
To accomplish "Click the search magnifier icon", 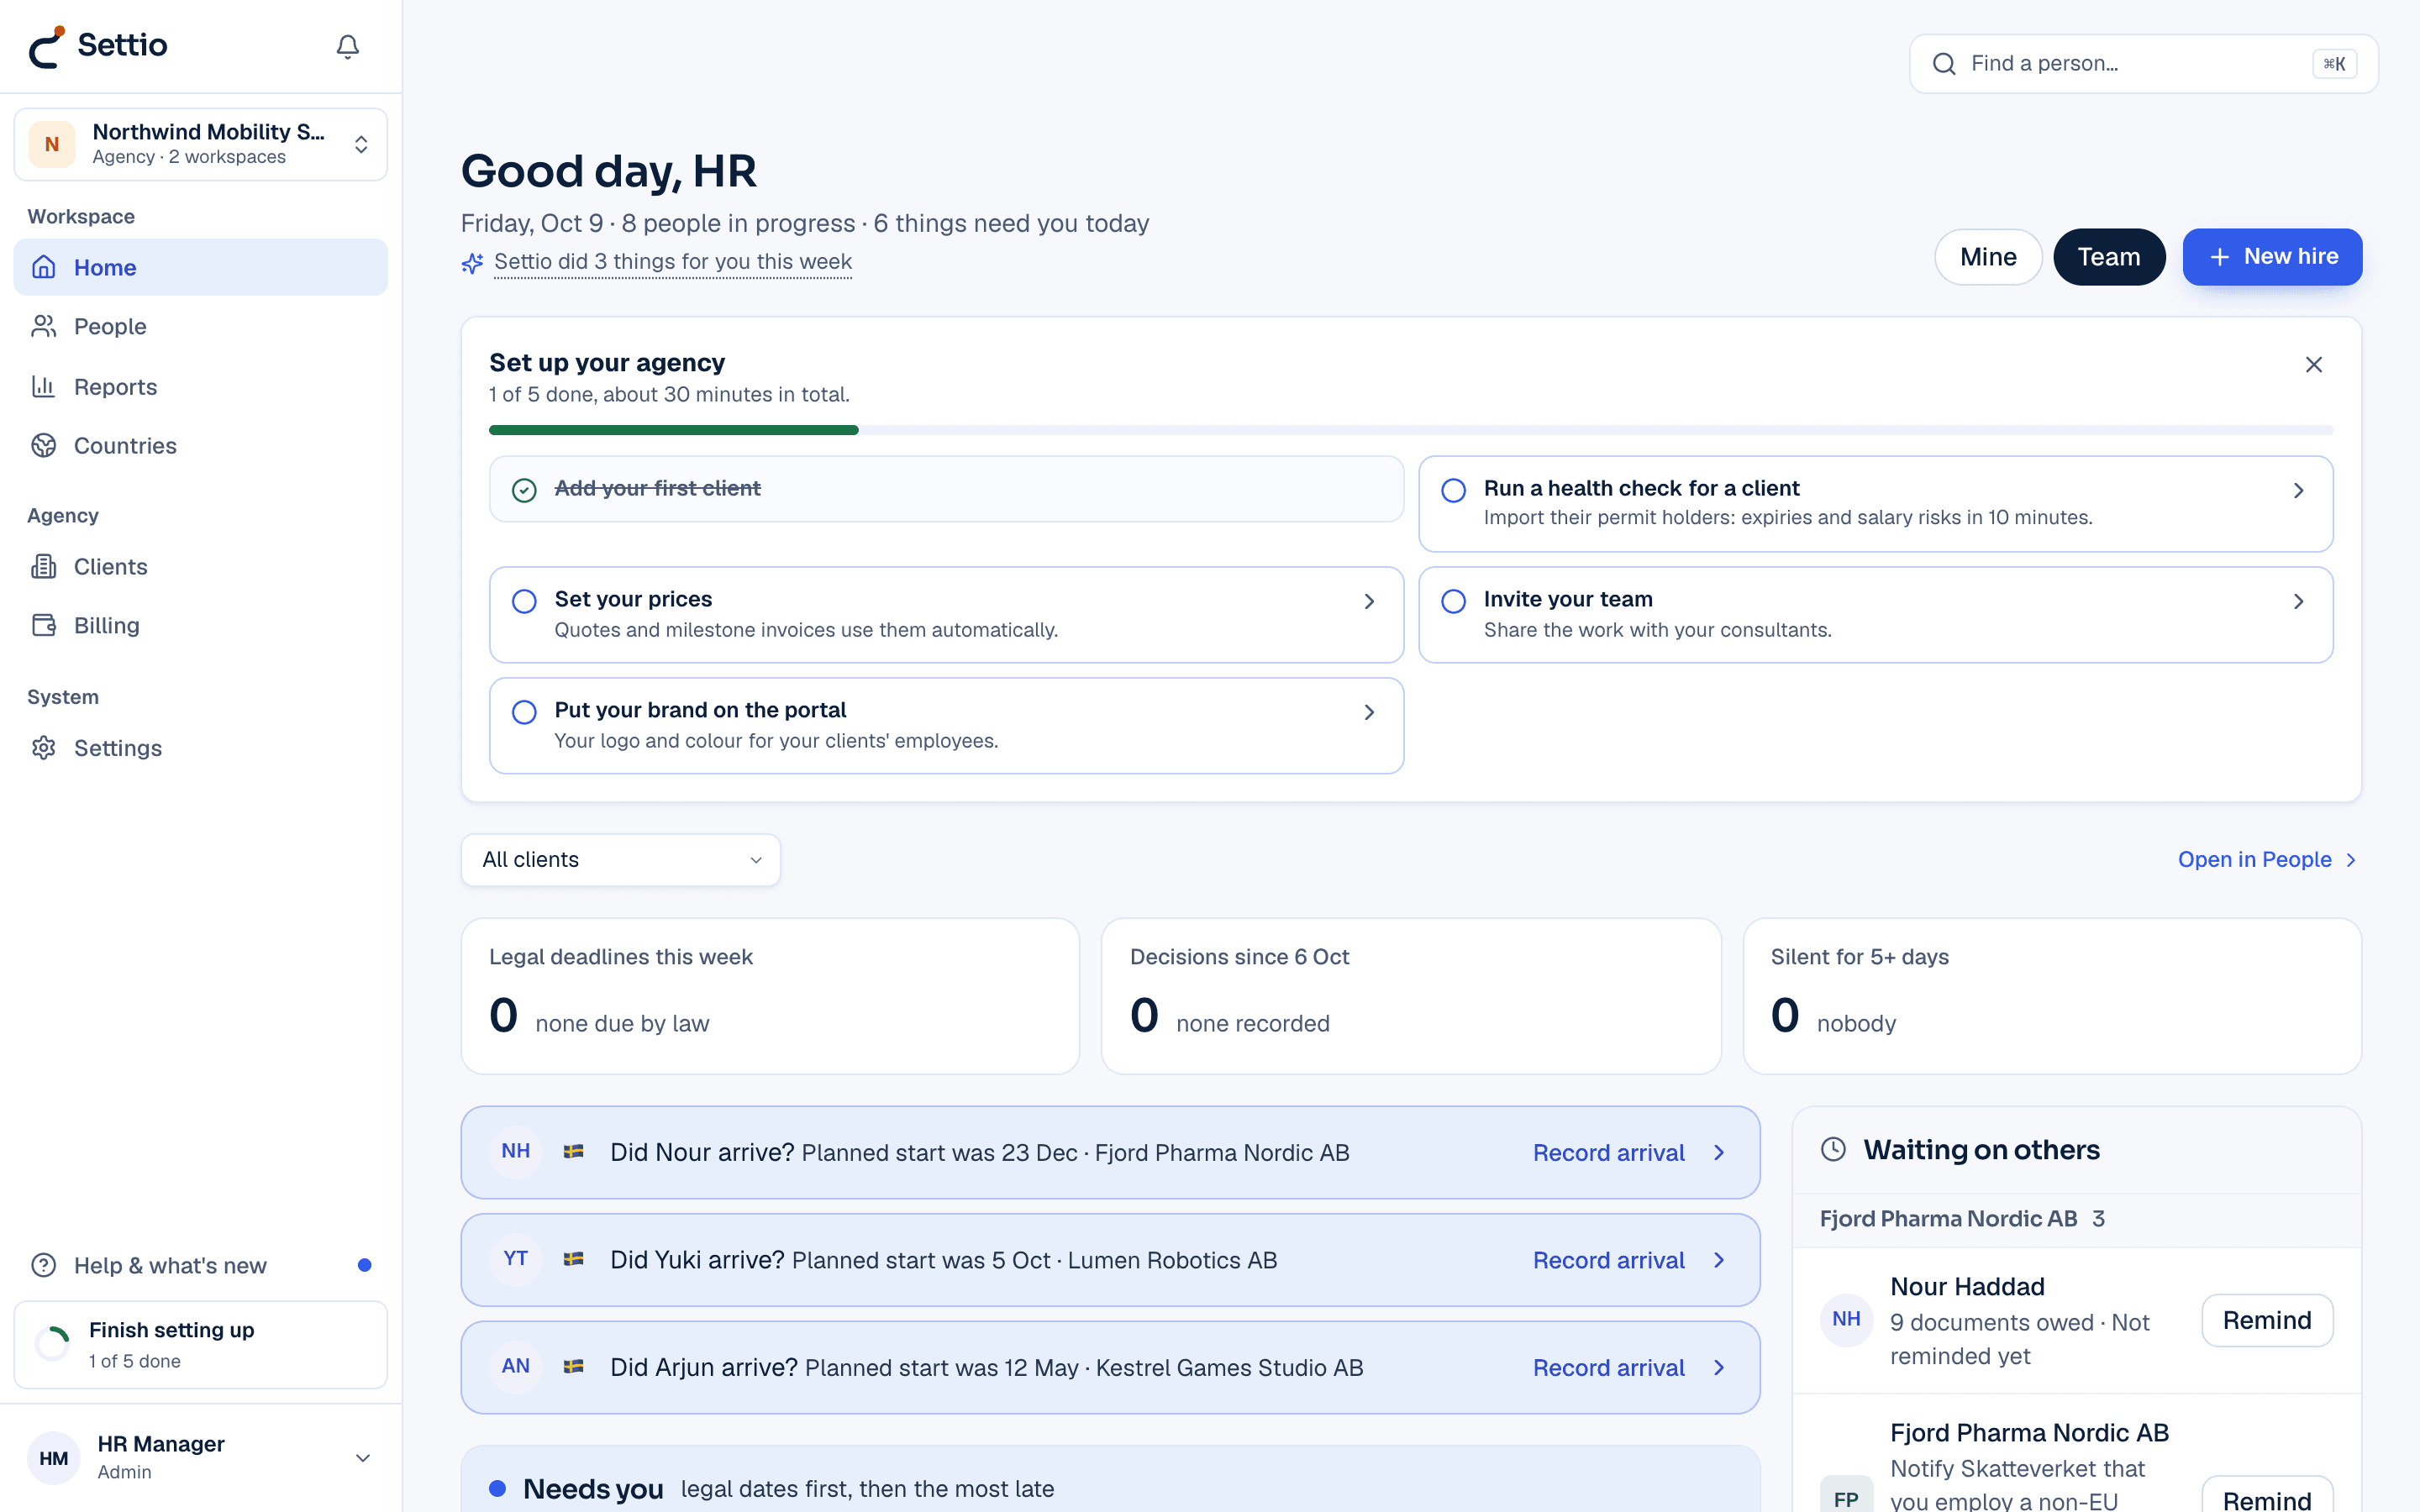I will [1944, 64].
